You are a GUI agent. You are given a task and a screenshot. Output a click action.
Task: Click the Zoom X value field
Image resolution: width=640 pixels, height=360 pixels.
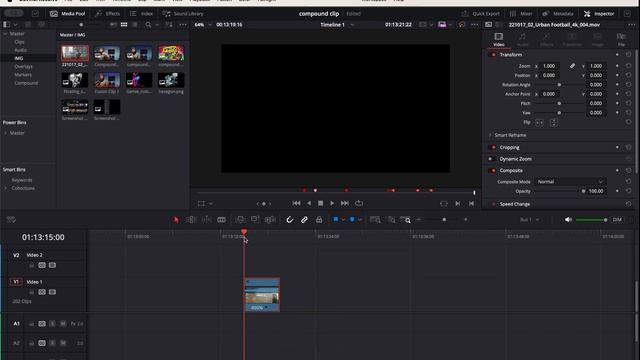549,66
